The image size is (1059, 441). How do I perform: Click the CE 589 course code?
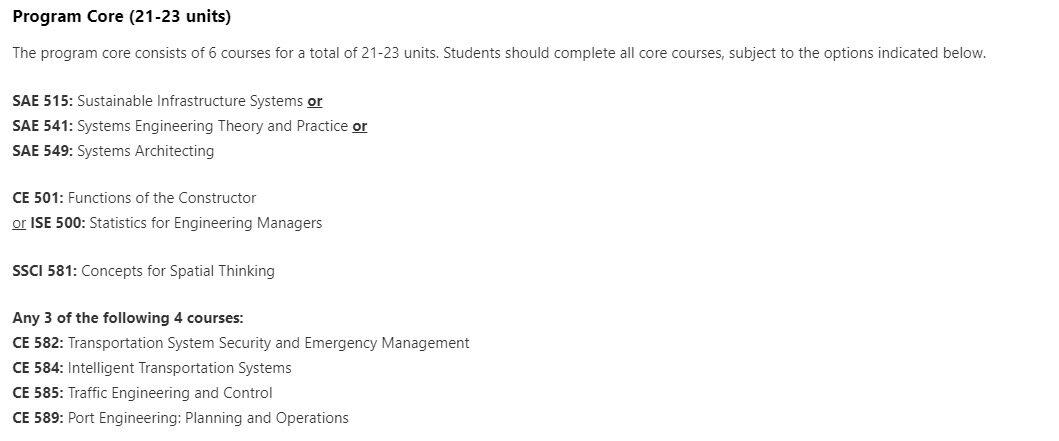[38, 418]
